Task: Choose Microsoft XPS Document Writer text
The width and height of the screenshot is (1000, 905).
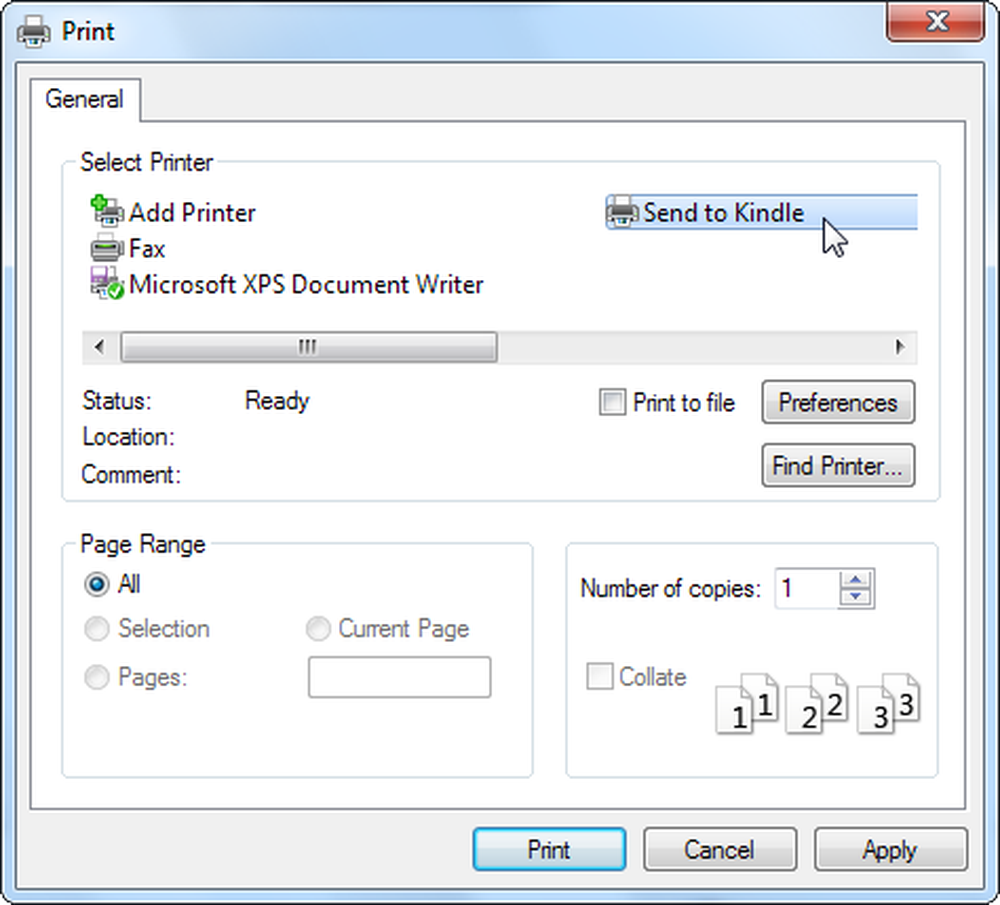Action: point(306,284)
